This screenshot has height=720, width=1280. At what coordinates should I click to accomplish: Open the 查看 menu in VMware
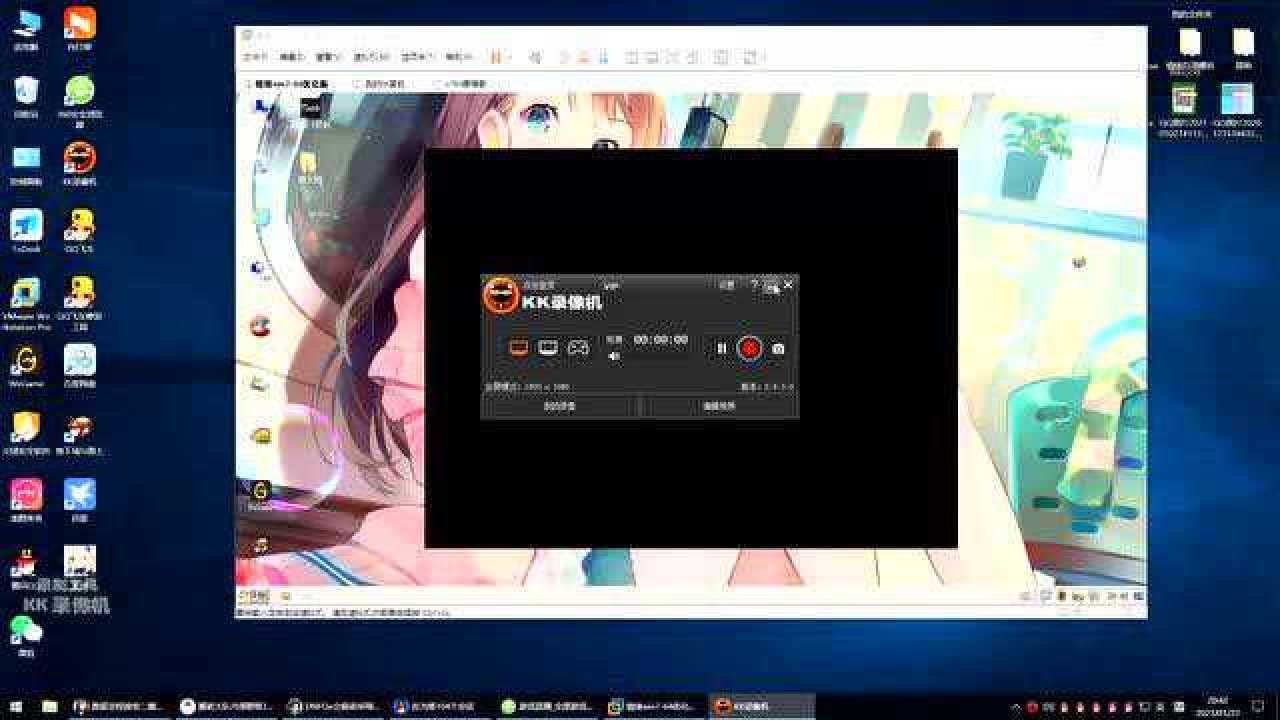(328, 58)
